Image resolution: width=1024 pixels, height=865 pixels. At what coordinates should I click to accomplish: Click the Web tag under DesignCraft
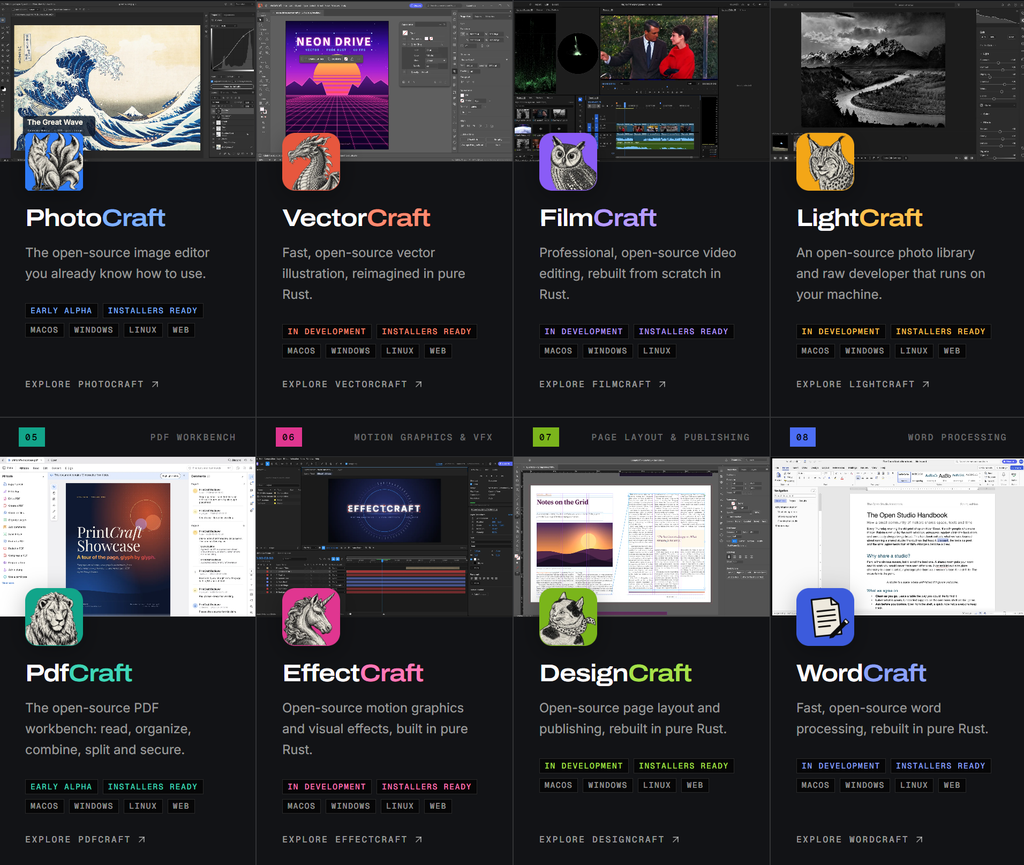695,785
